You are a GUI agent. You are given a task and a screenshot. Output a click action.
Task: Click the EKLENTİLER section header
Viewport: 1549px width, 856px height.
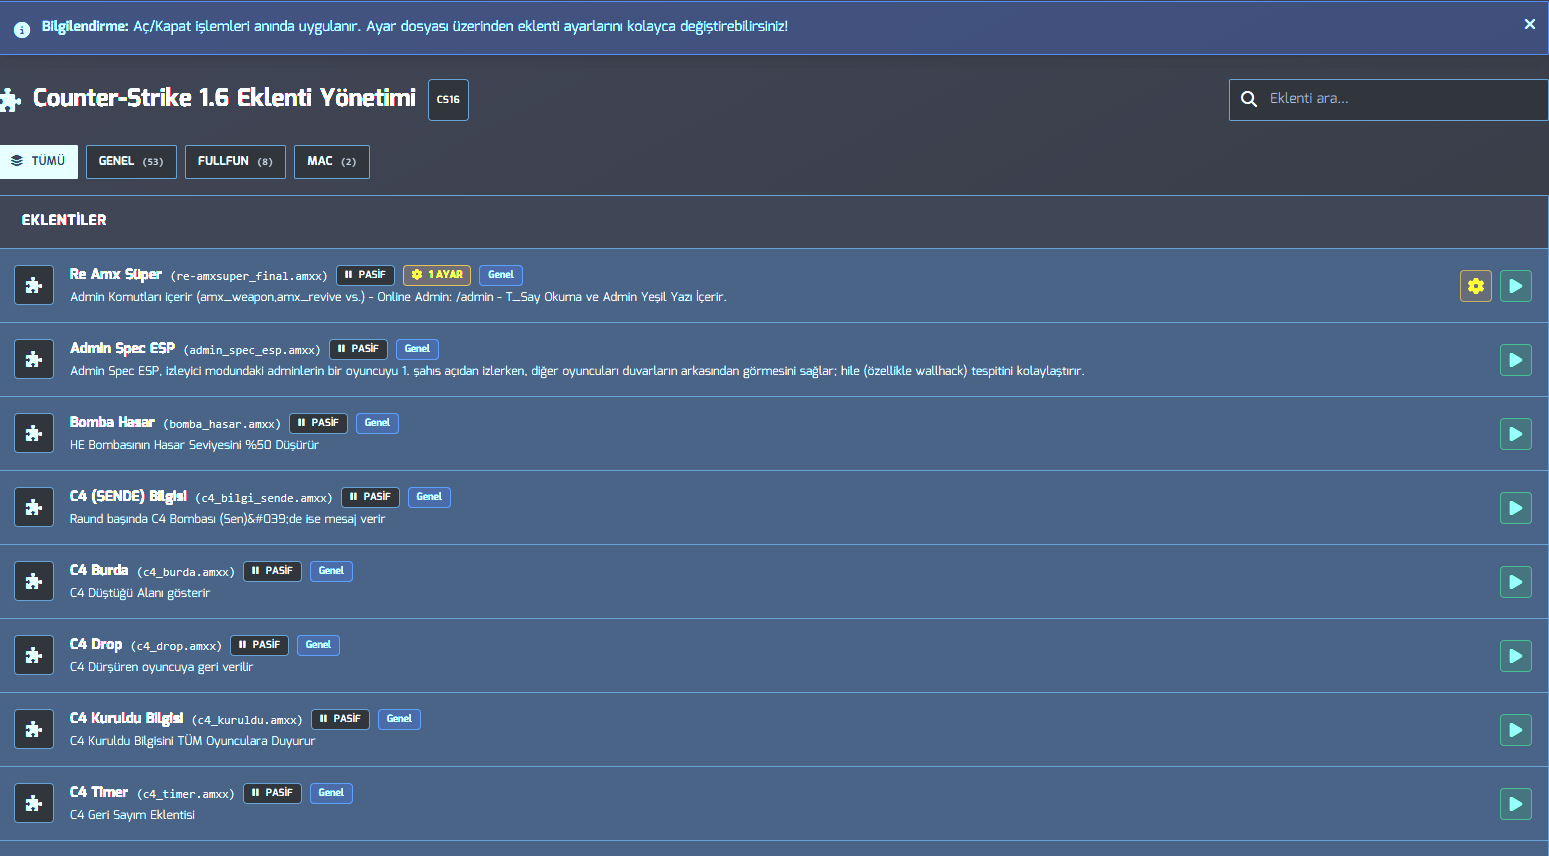64,220
